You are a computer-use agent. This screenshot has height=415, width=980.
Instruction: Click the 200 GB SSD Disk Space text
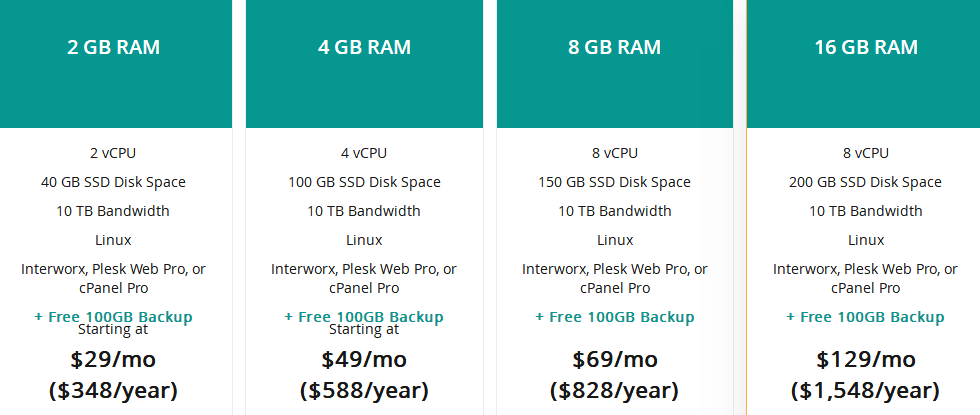point(865,182)
